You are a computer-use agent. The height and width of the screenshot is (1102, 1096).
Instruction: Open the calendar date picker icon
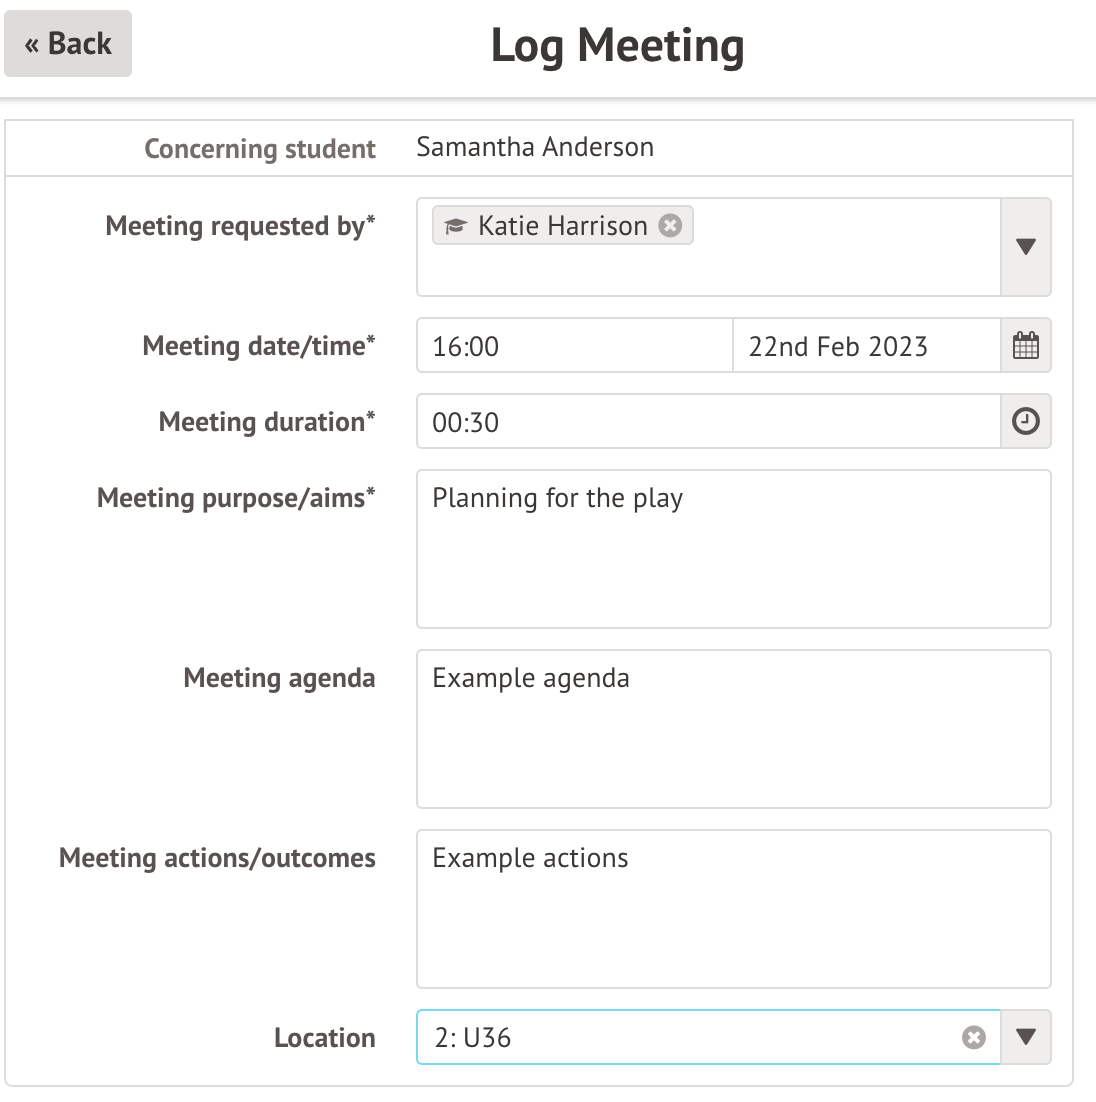(1026, 346)
